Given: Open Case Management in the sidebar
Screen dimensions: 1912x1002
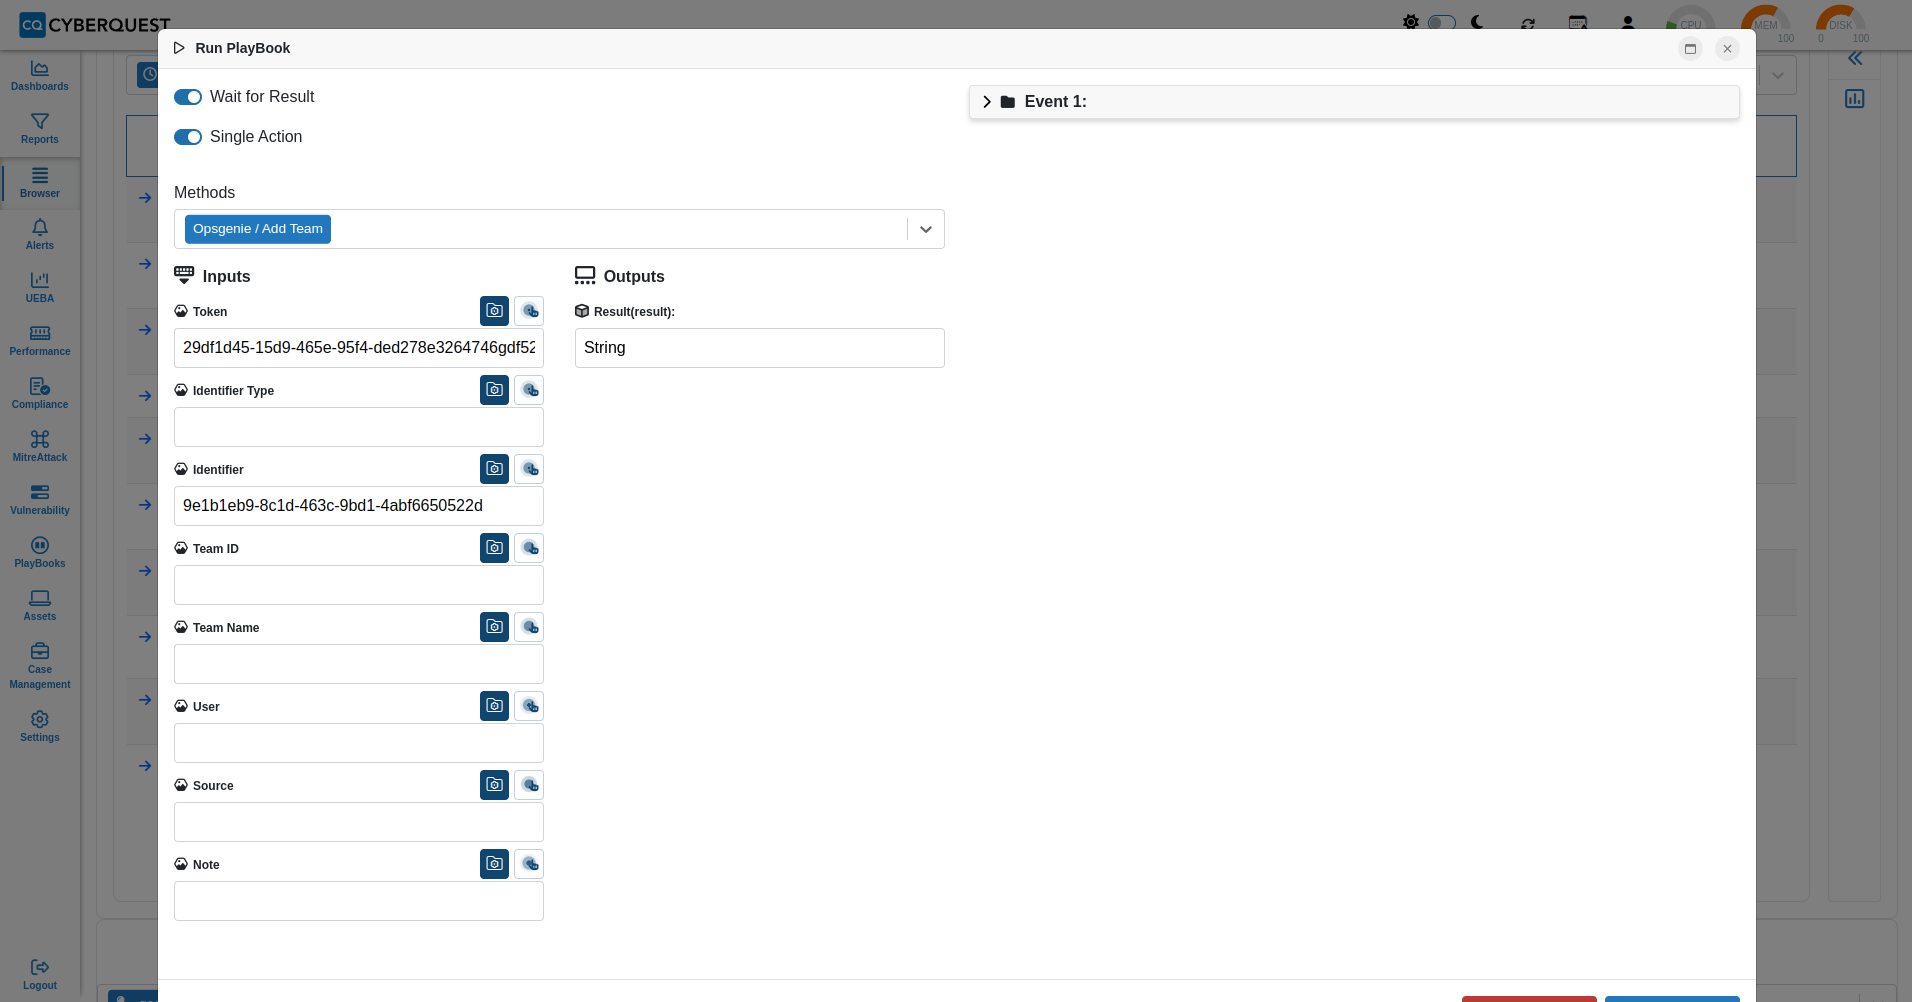Looking at the screenshot, I should pos(40,666).
